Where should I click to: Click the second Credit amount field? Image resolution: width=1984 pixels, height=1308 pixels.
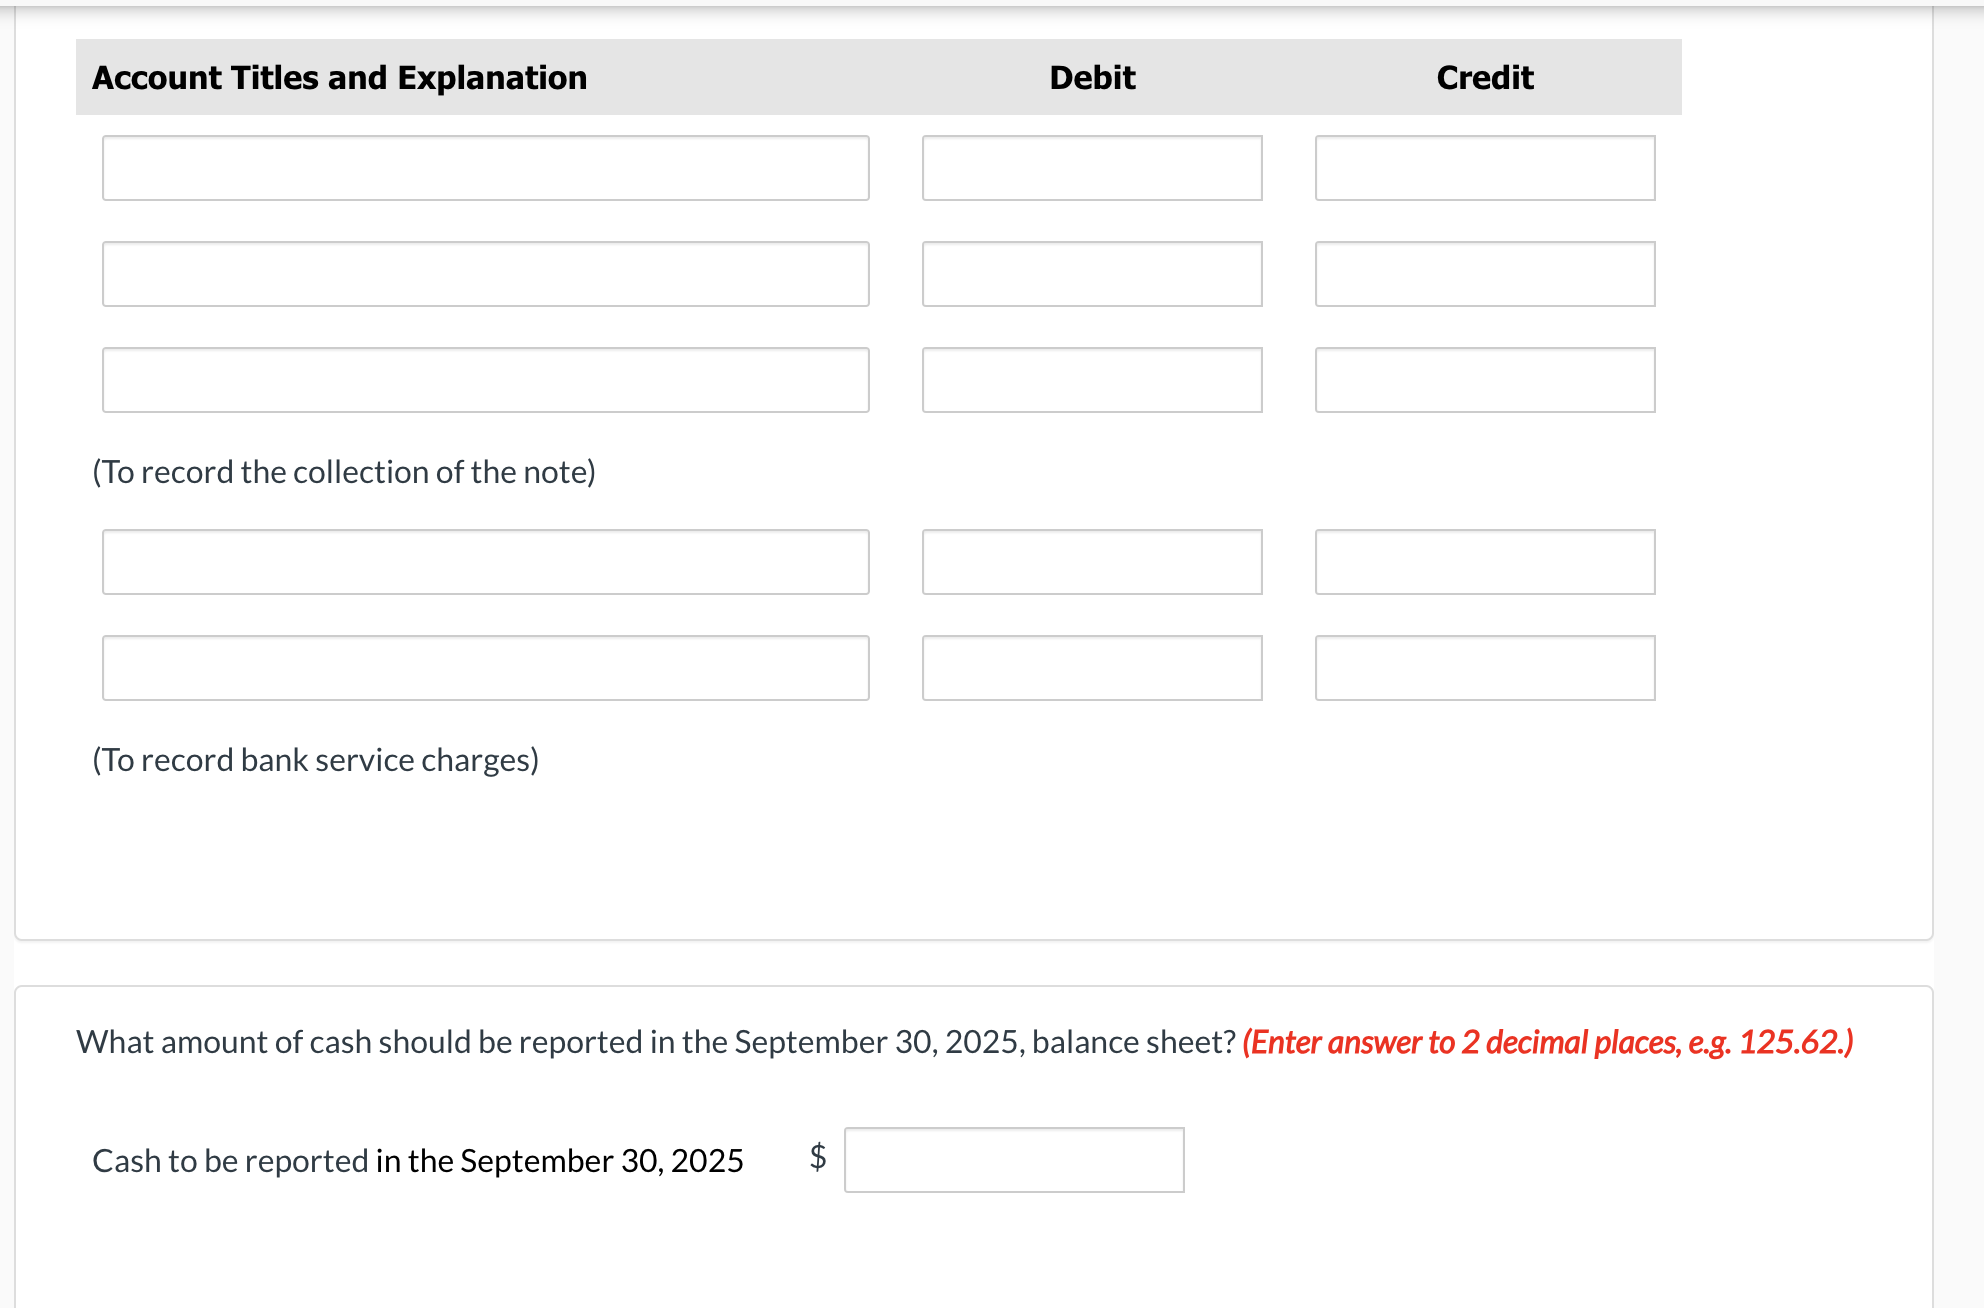click(1485, 274)
